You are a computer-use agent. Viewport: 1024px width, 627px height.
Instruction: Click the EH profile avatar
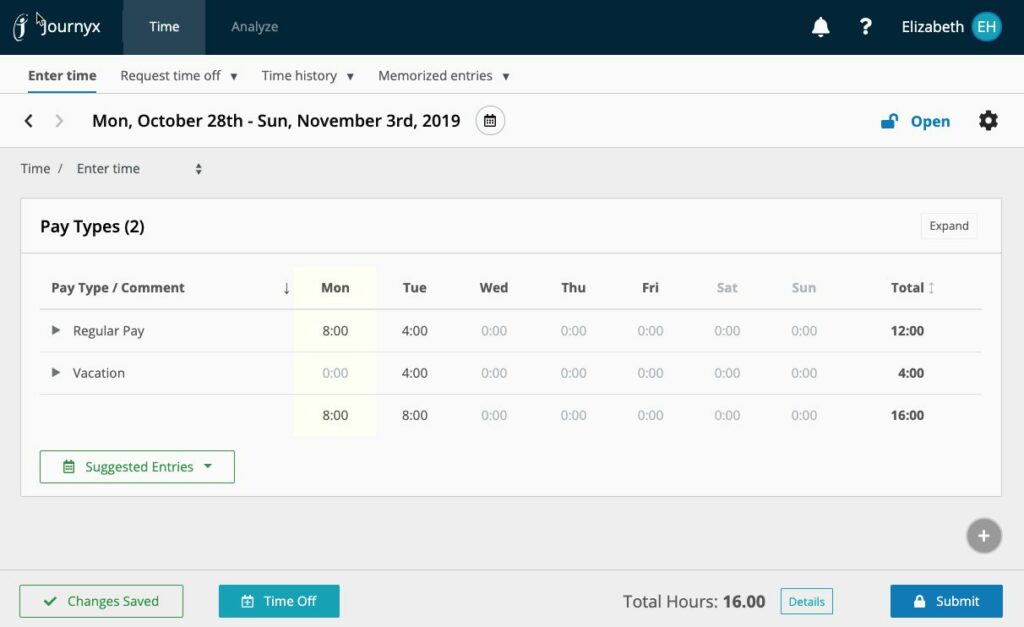tap(986, 27)
